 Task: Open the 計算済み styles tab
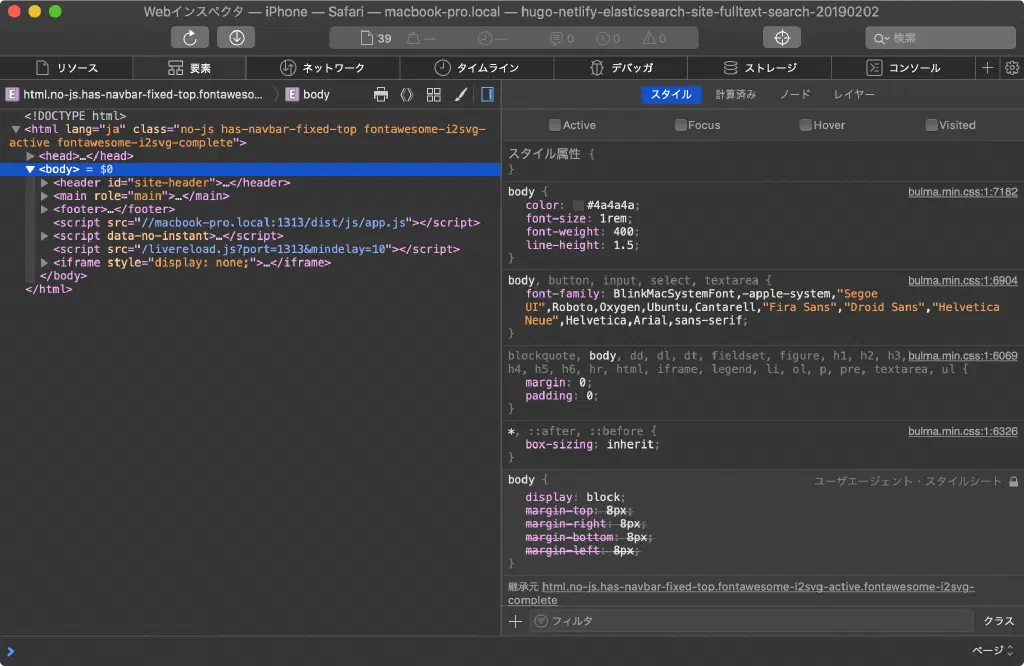click(735, 94)
